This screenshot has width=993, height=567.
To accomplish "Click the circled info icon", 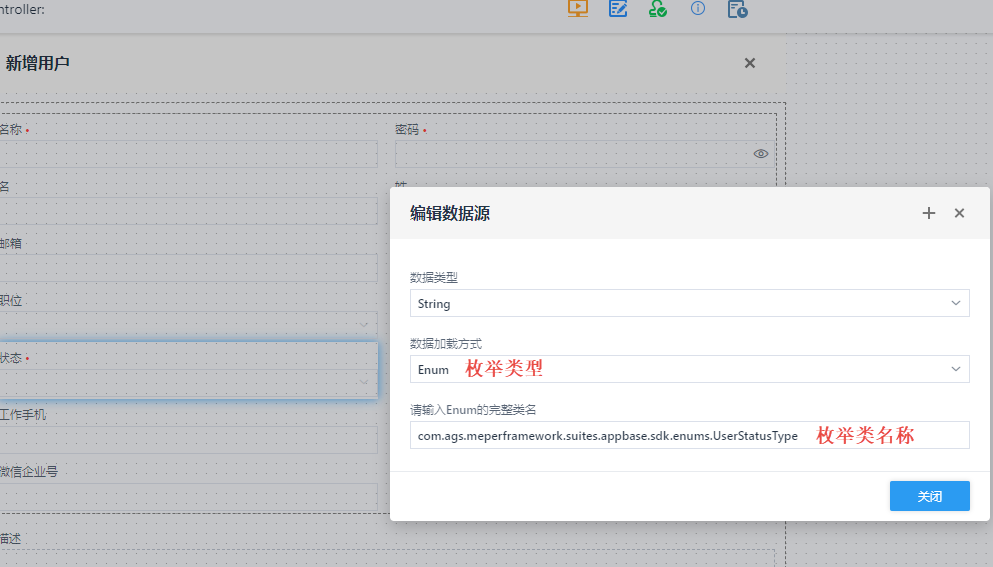I will tap(697, 8).
